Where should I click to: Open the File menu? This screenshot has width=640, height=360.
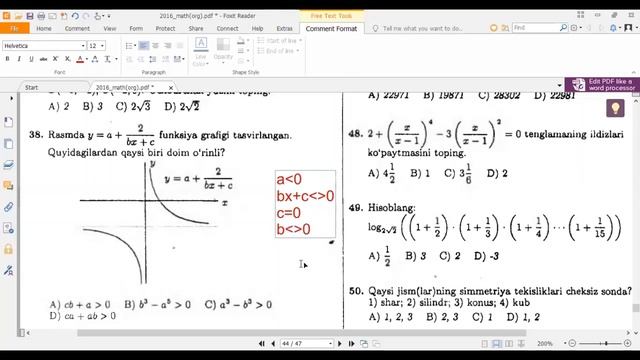pyautogui.click(x=14, y=29)
